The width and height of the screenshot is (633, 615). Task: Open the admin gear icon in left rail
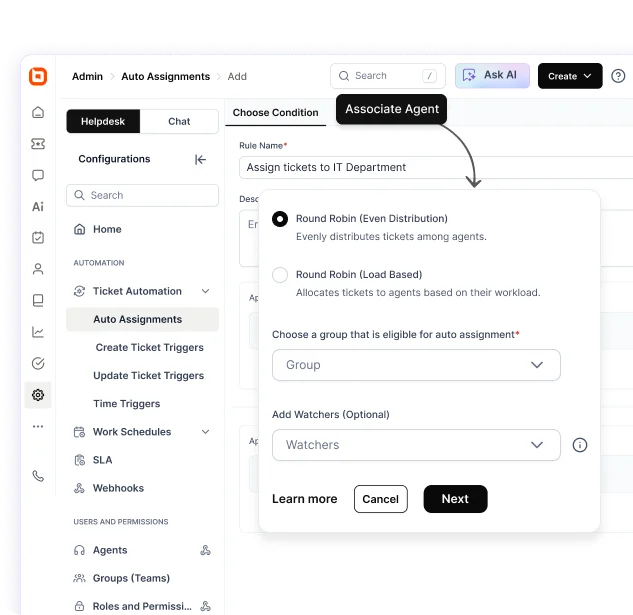coord(38,395)
